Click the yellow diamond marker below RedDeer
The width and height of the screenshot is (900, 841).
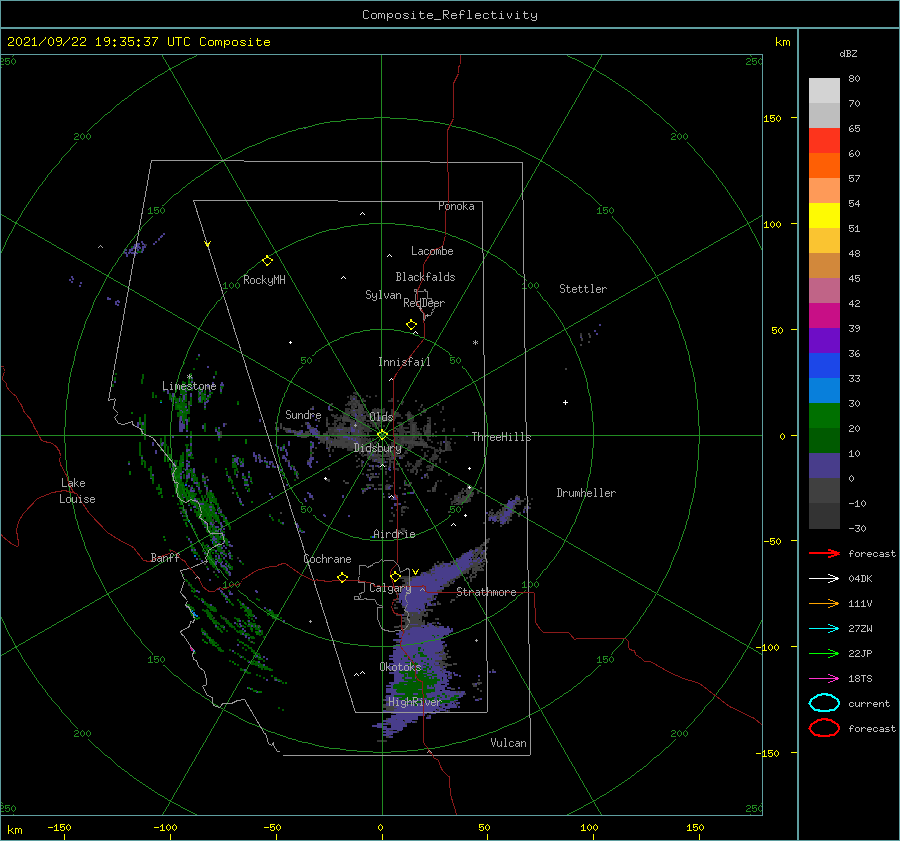tap(412, 325)
